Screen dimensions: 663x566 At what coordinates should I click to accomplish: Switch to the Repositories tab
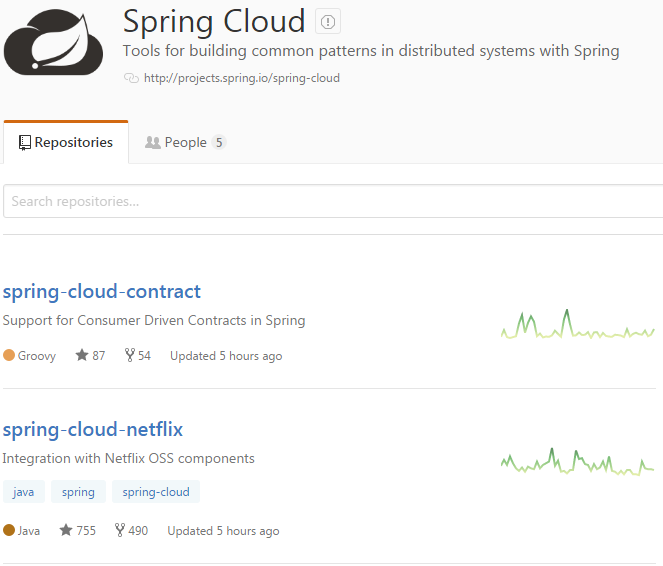[x=66, y=142]
